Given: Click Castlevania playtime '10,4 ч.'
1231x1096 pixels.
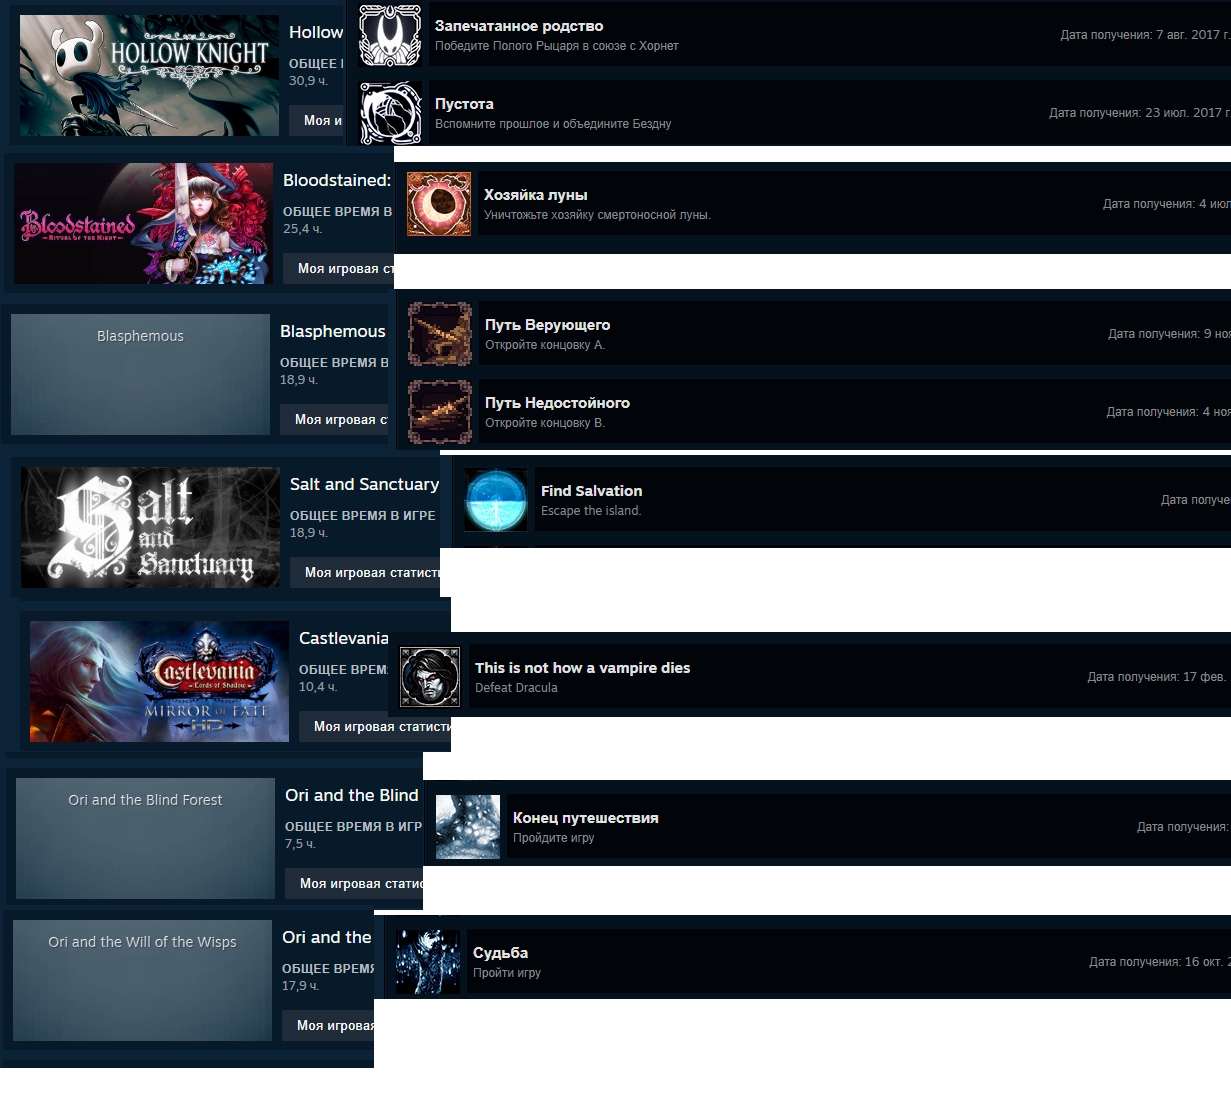Looking at the screenshot, I should pyautogui.click(x=318, y=687).
